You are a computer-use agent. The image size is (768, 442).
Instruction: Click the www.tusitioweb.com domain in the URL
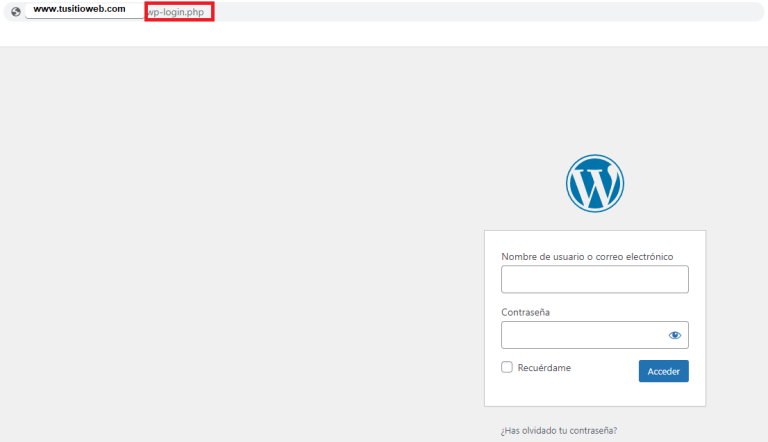pyautogui.click(x=79, y=10)
